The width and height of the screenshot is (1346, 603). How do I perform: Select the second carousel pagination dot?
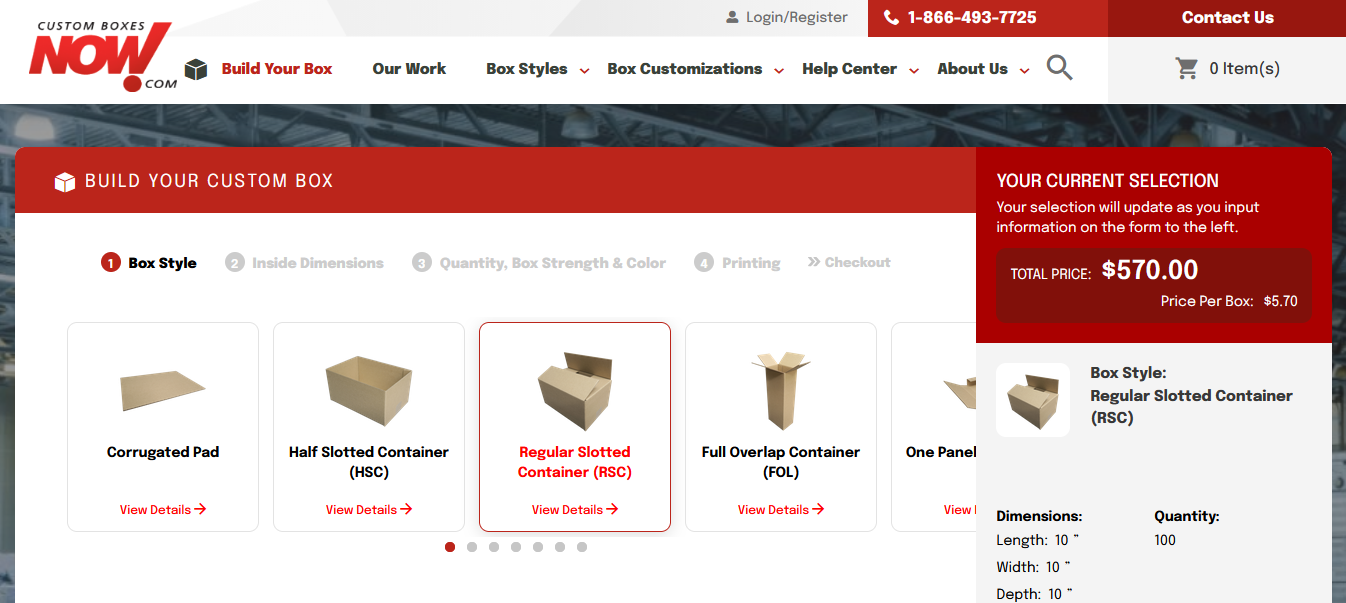click(x=472, y=547)
